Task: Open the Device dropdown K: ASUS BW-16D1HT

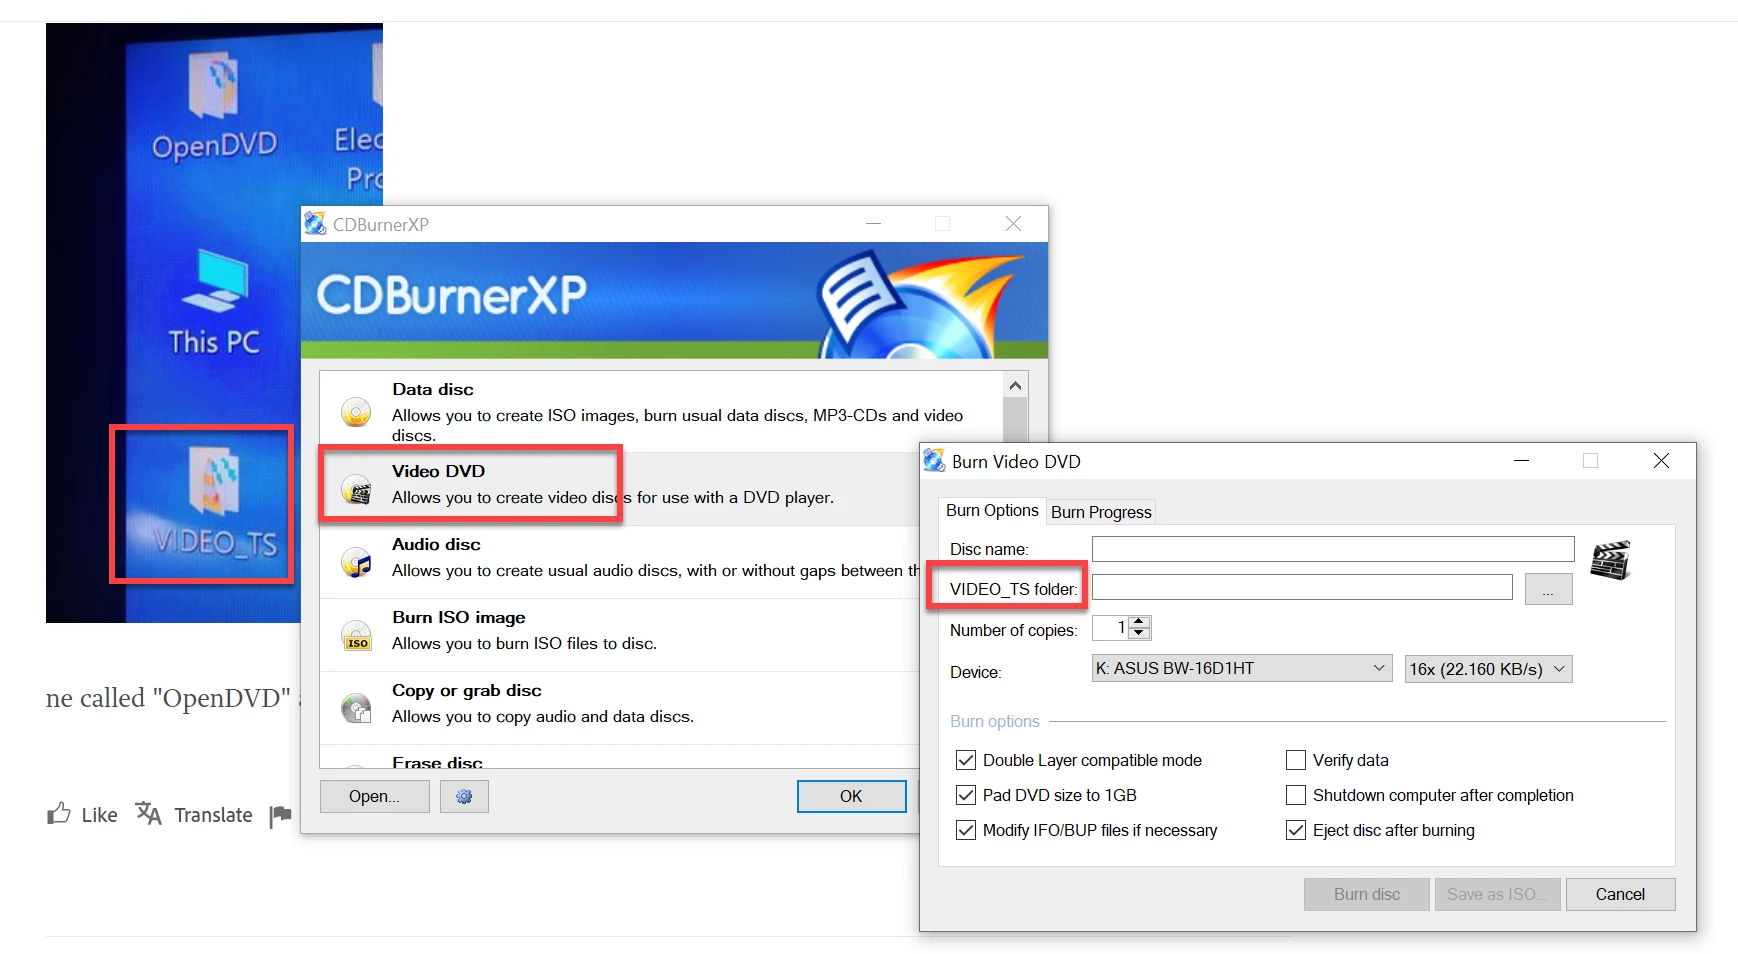Action: 1242,668
